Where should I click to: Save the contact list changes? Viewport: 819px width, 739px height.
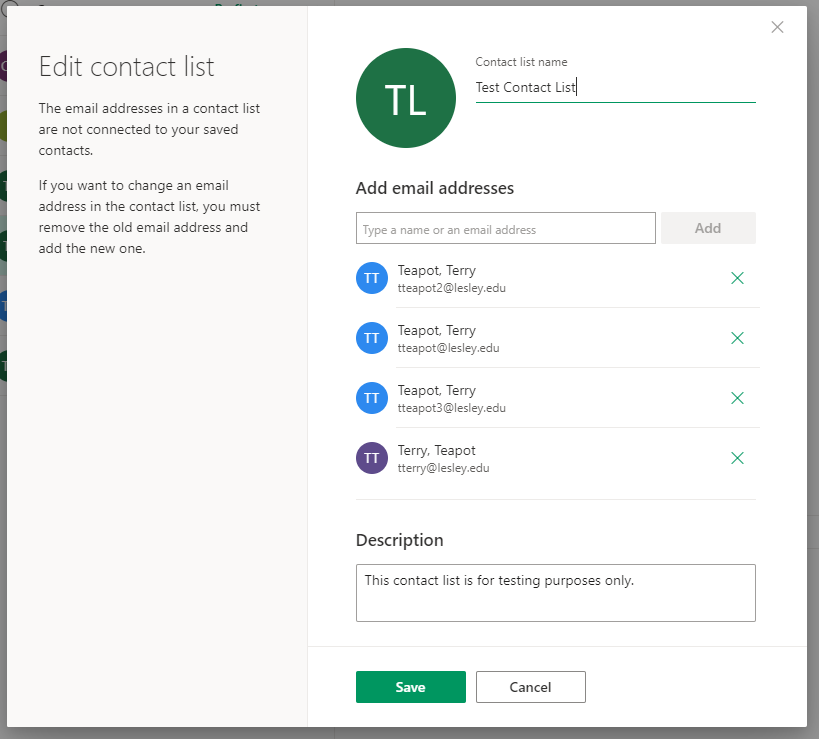[411, 687]
